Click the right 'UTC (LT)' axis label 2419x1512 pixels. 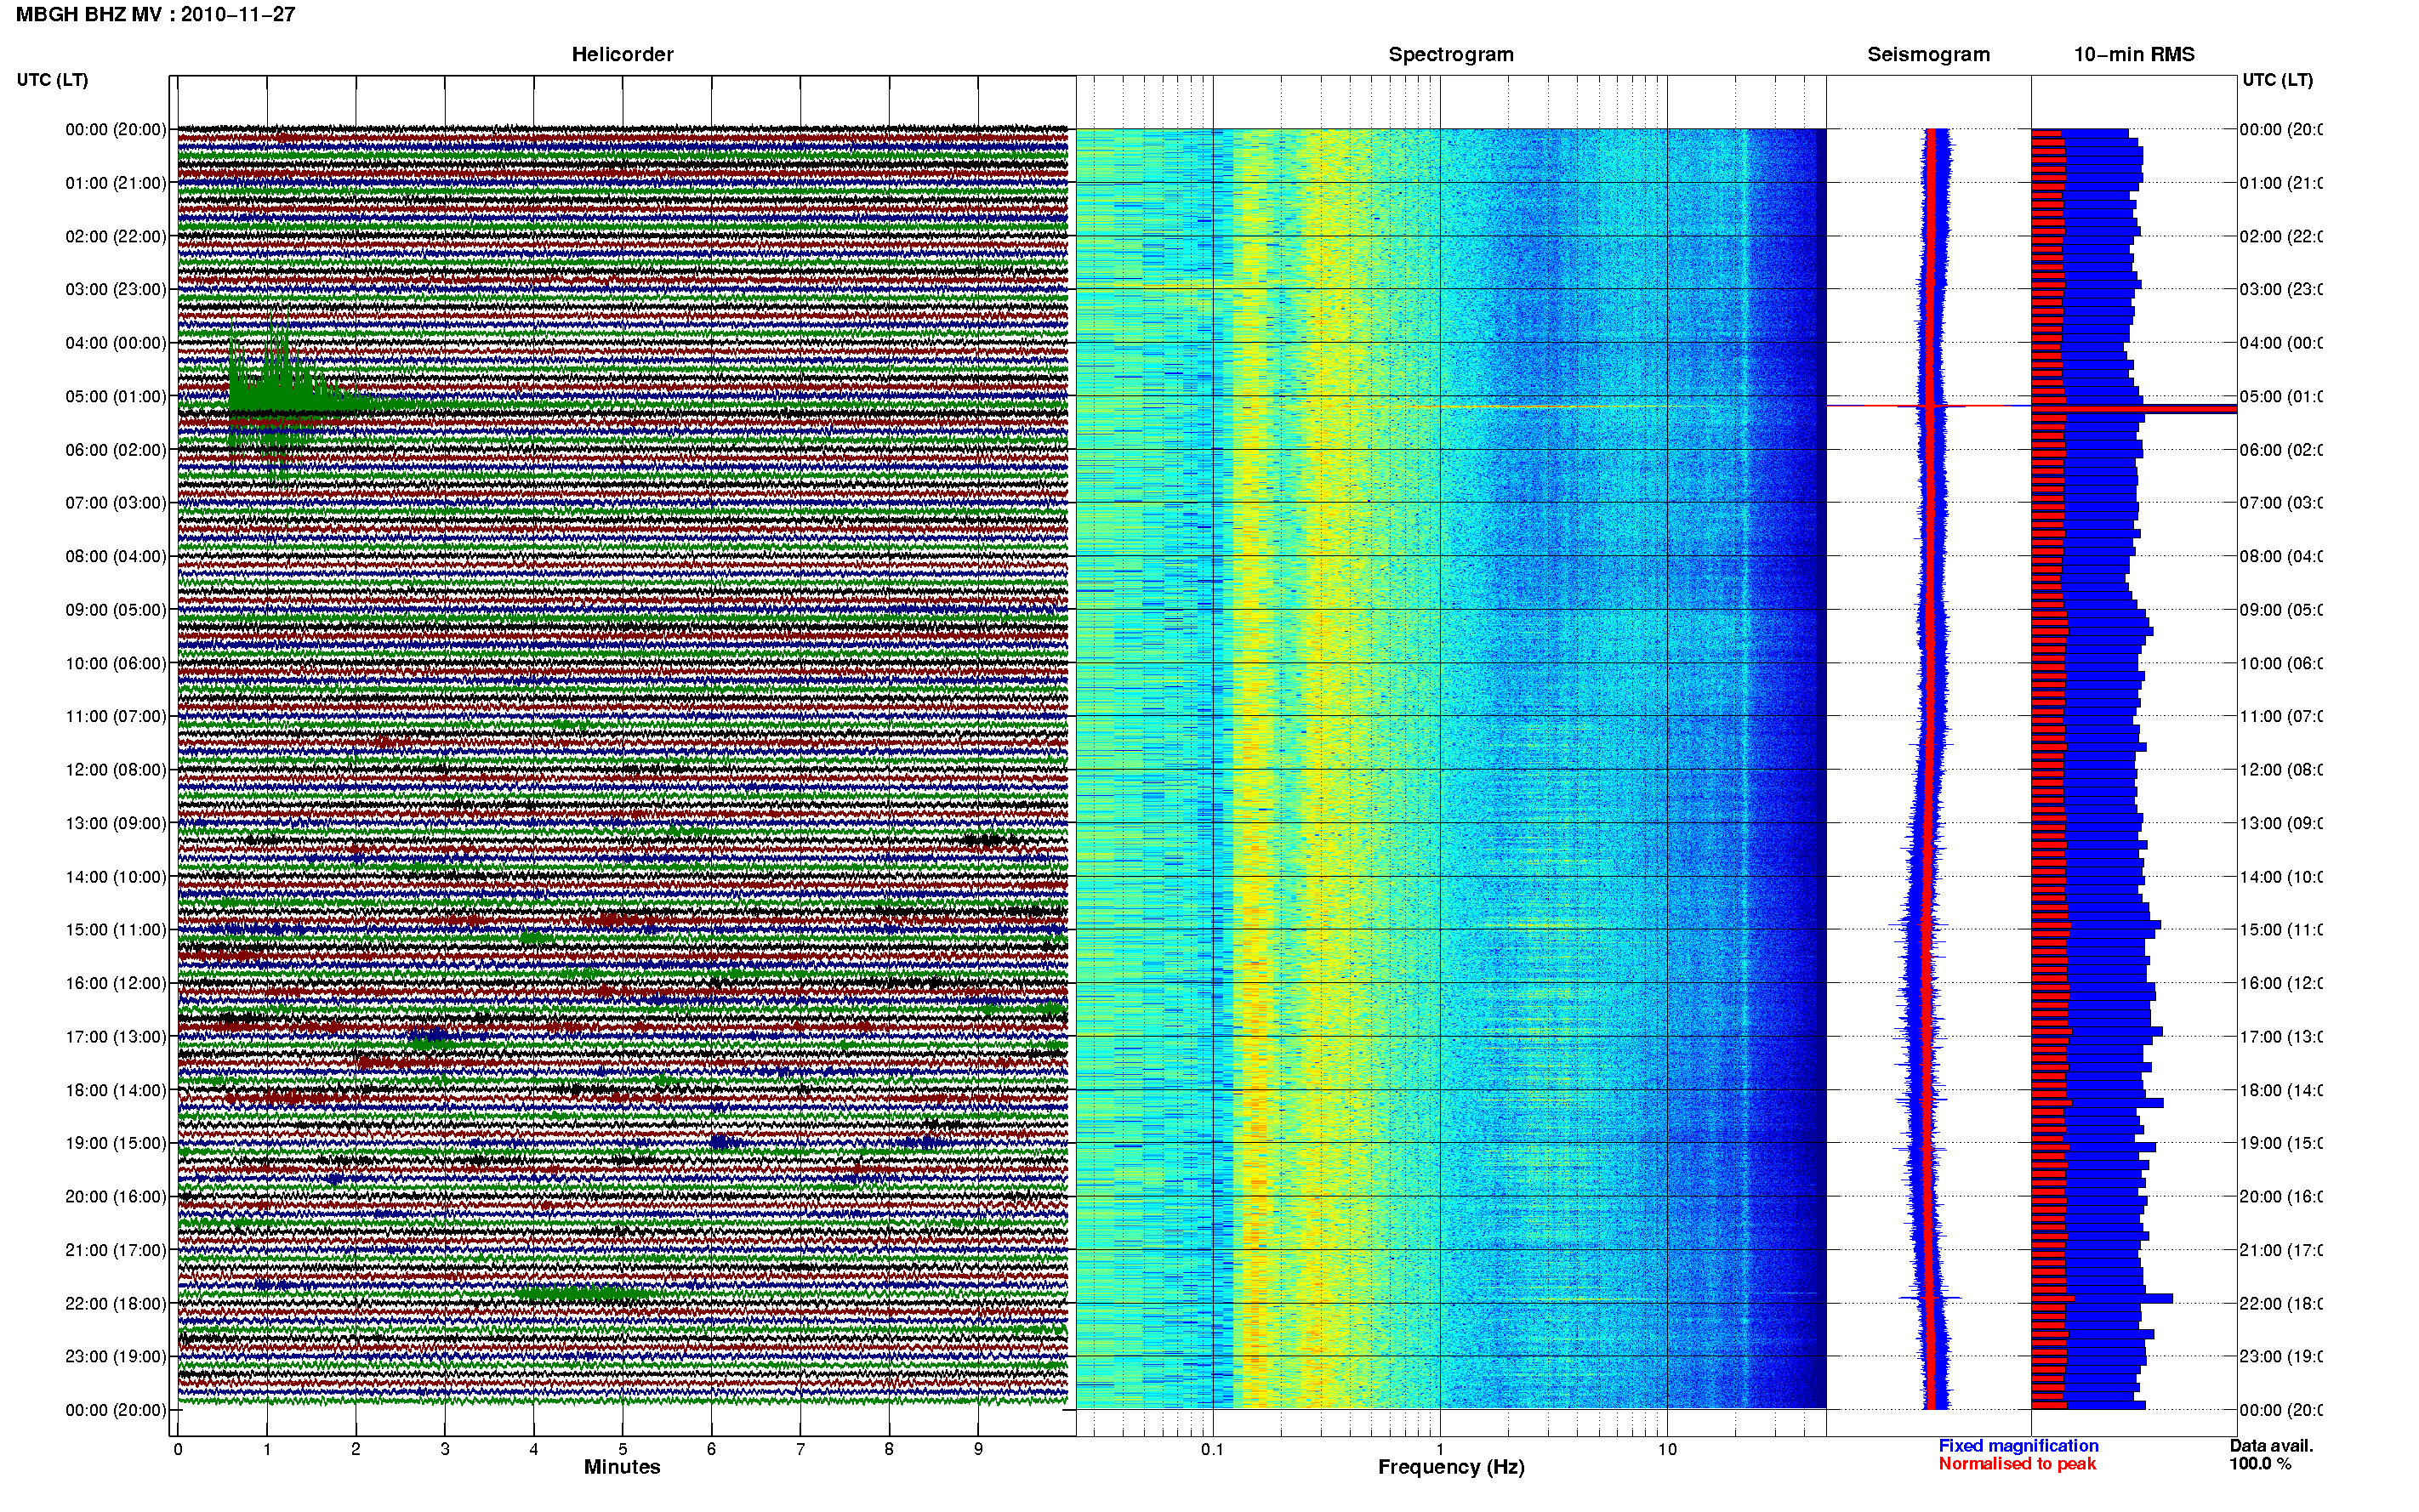tap(2277, 80)
